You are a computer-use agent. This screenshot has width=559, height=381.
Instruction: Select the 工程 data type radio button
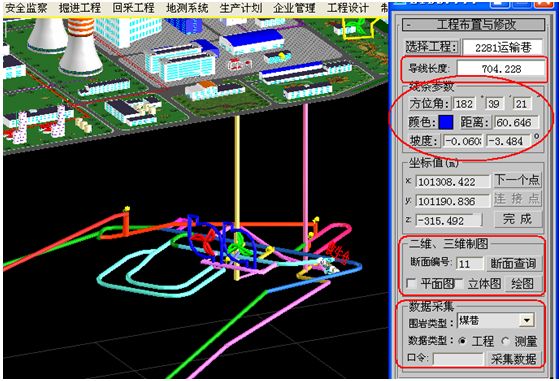(x=462, y=341)
